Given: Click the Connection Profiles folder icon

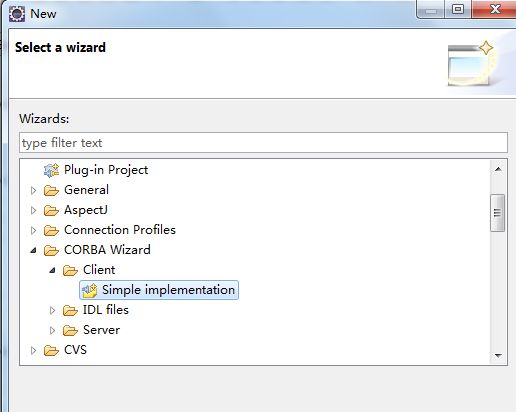Looking at the screenshot, I should coord(51,230).
